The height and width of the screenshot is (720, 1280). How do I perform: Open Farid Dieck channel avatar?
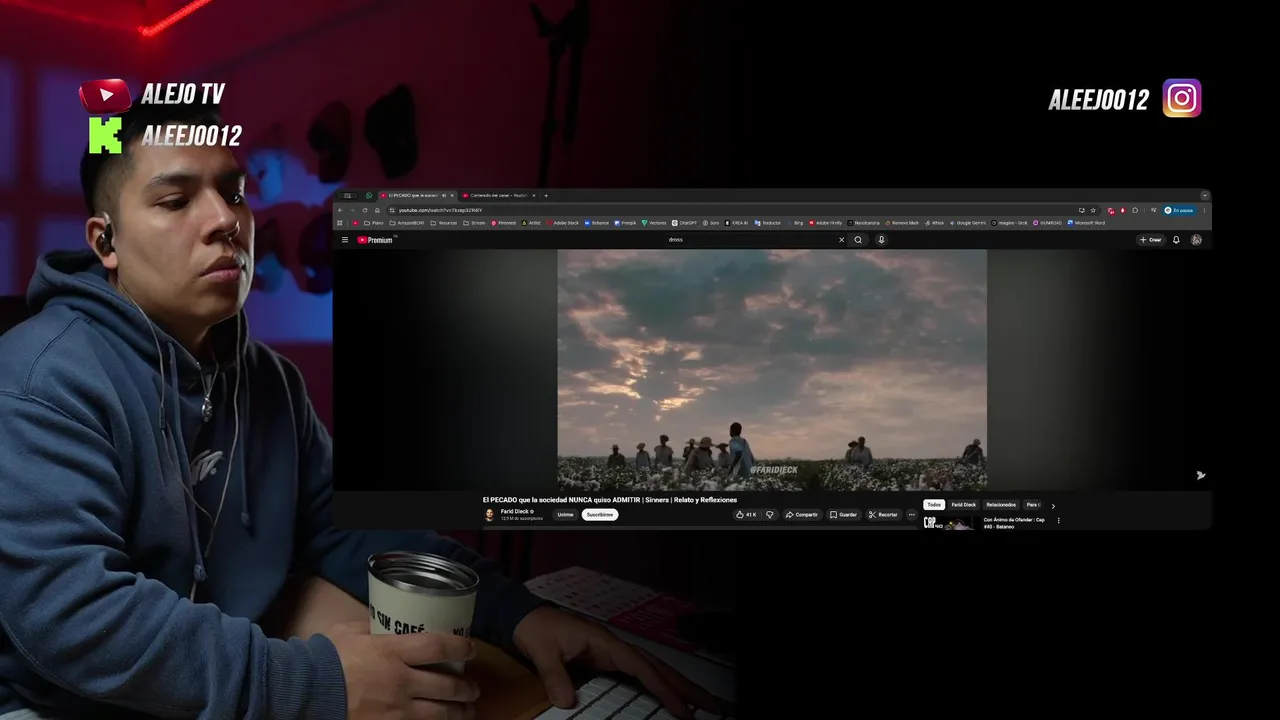pyautogui.click(x=489, y=514)
